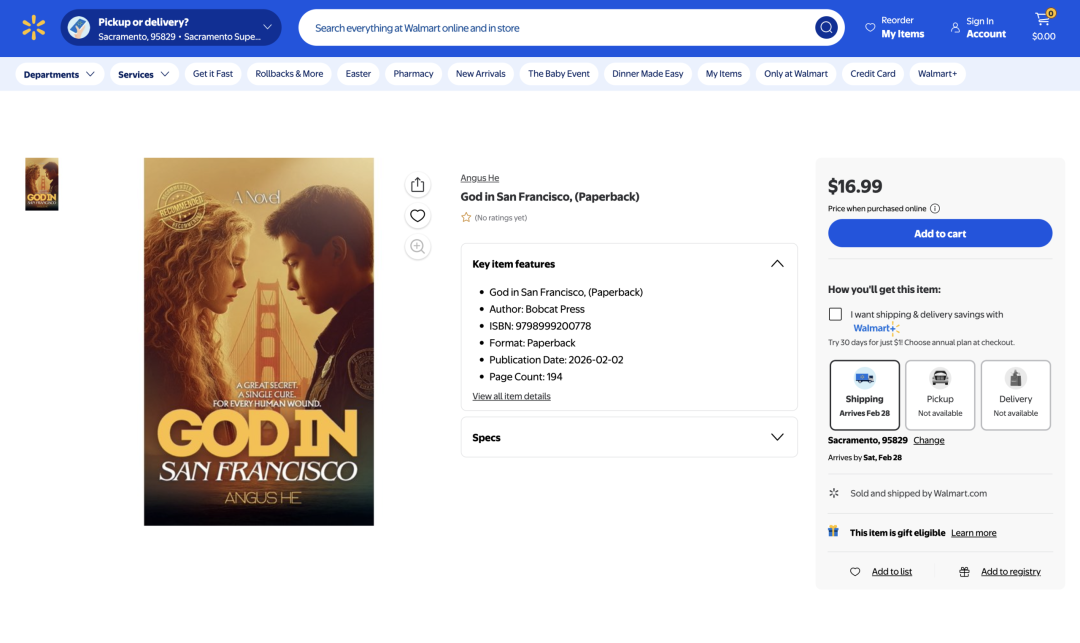Viewport: 1080px width, 643px height.
Task: Expand the Specs section
Action: point(777,437)
